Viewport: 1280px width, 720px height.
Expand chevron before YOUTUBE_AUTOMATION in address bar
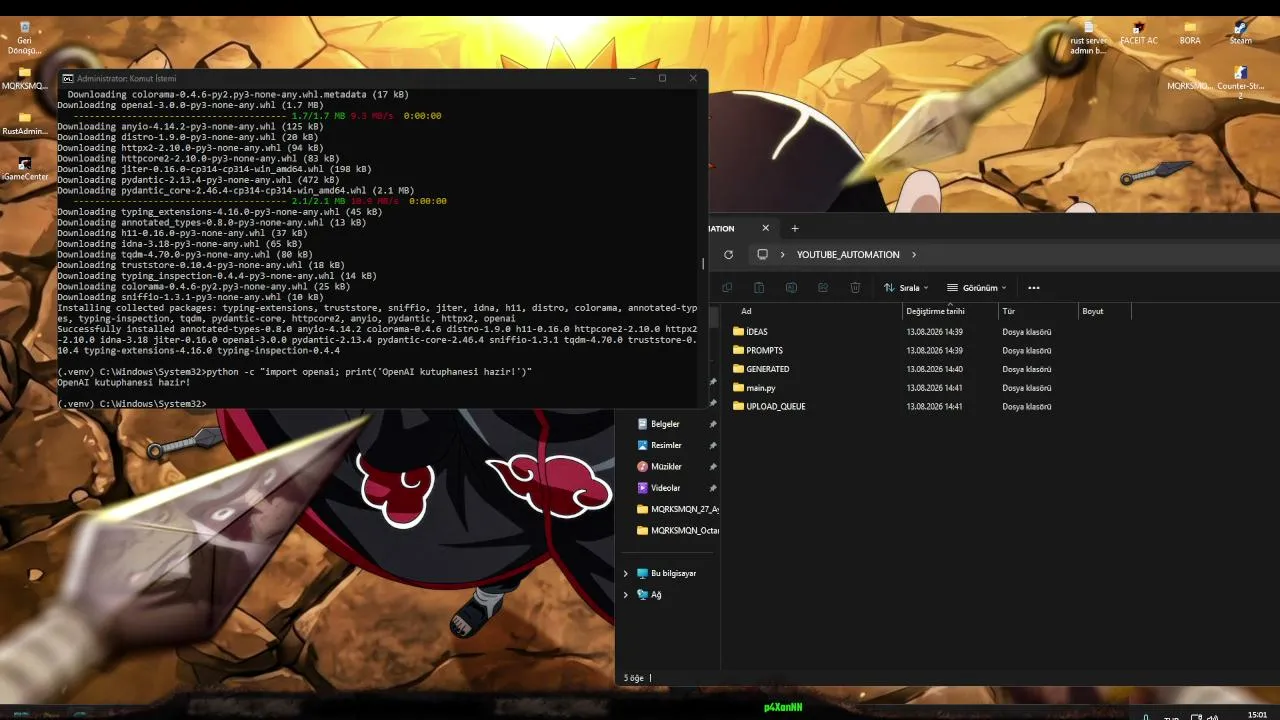[x=783, y=255]
